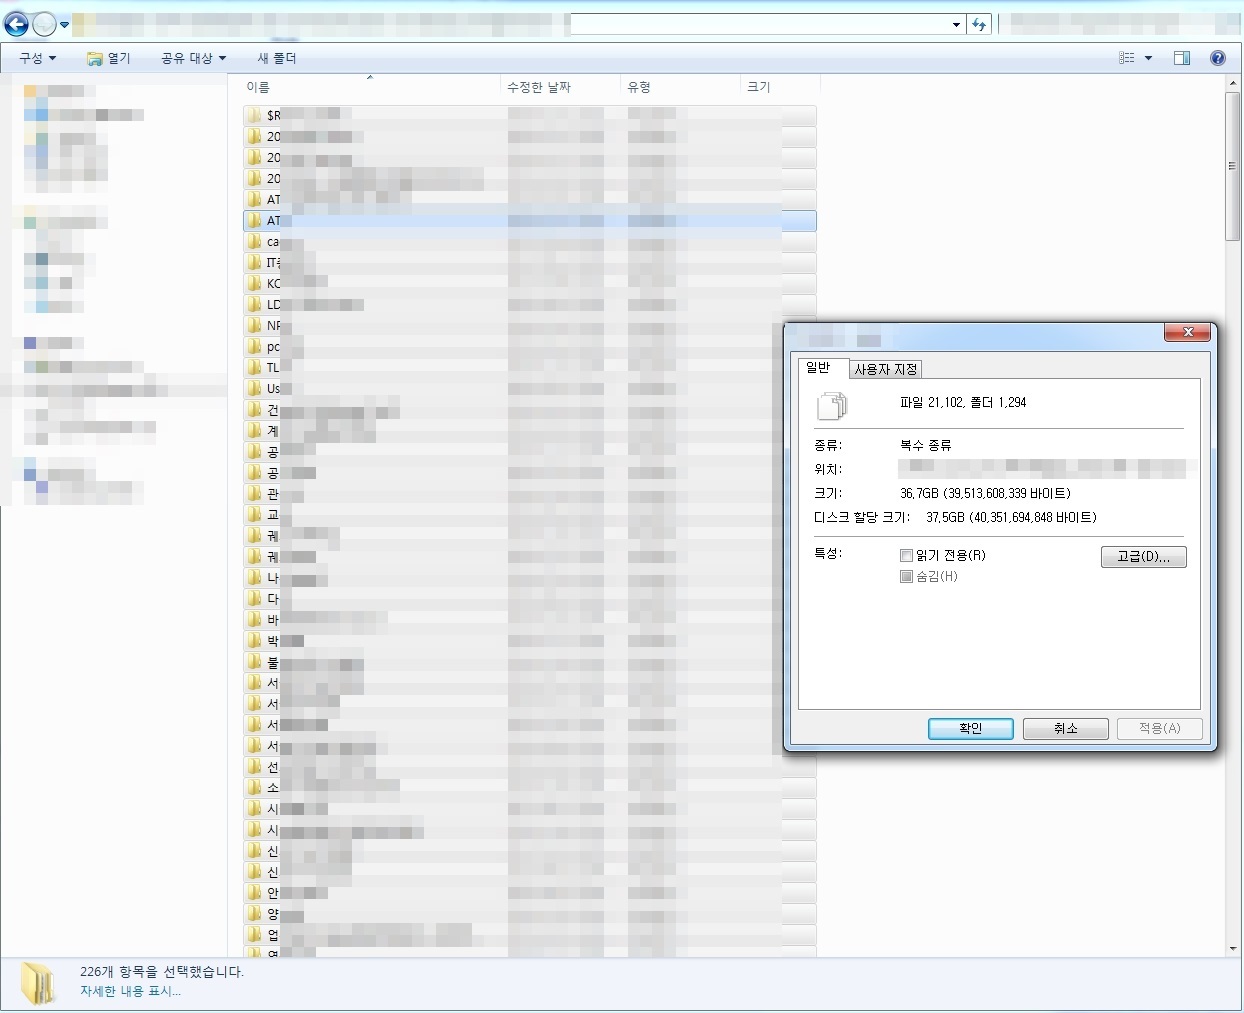The width and height of the screenshot is (1244, 1013).
Task: Click the folder icon of the 계 row
Action: [x=254, y=430]
